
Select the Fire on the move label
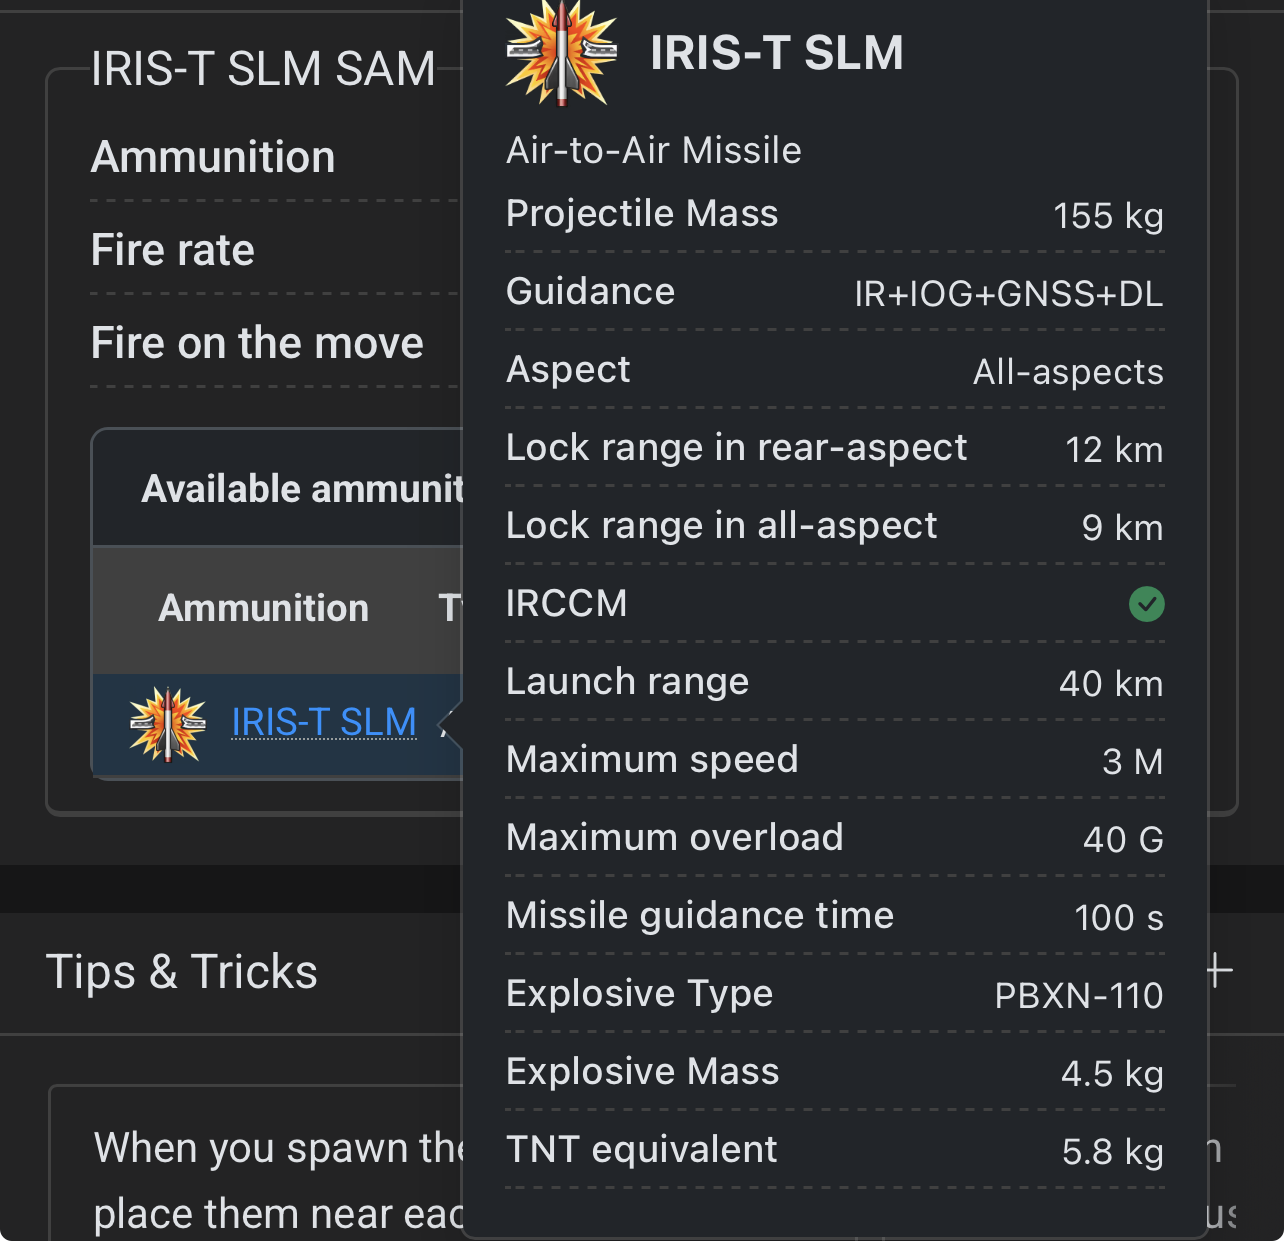257,343
